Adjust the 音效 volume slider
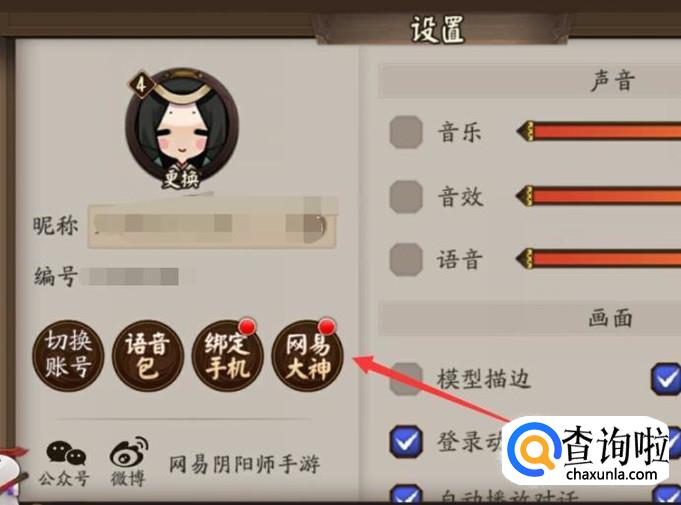This screenshot has width=681, height=505. coord(598,195)
